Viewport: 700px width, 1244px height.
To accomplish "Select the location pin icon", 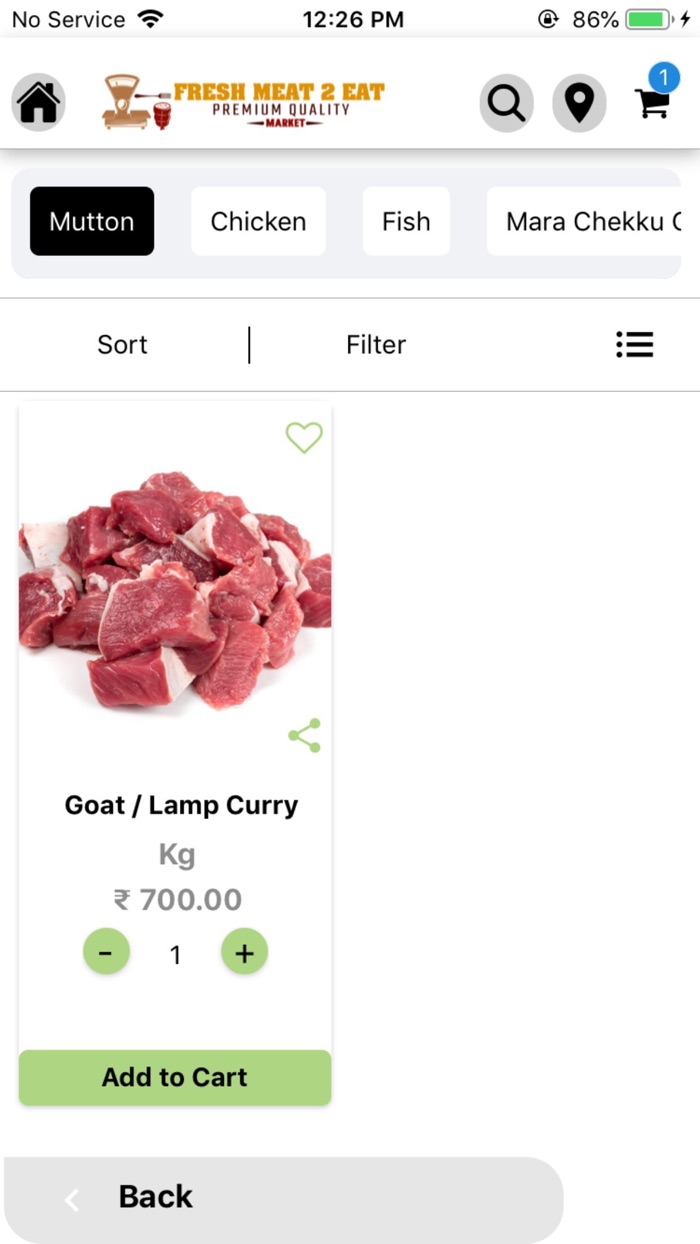I will pyautogui.click(x=579, y=101).
